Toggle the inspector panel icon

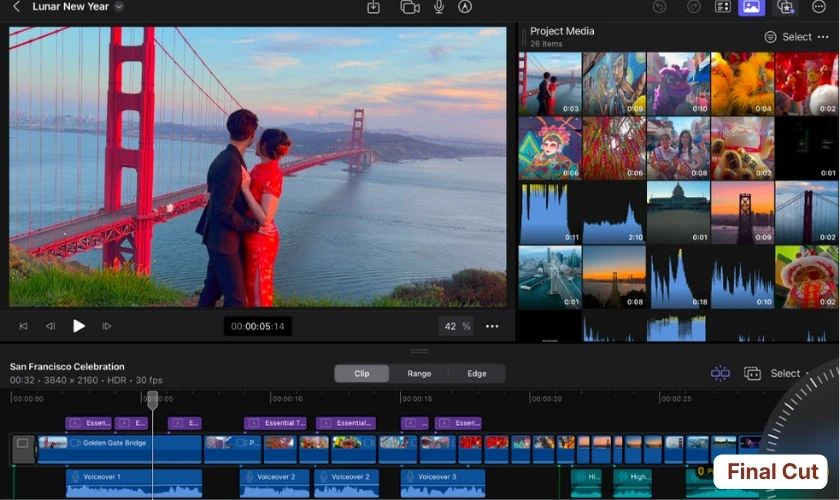click(x=723, y=7)
